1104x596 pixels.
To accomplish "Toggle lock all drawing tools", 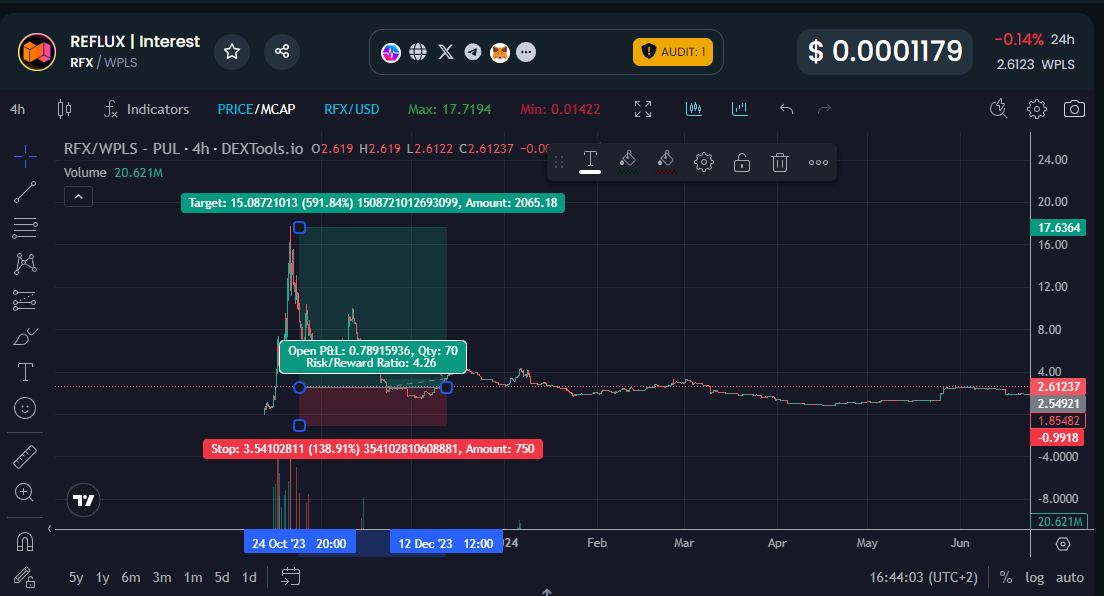I will (25, 578).
